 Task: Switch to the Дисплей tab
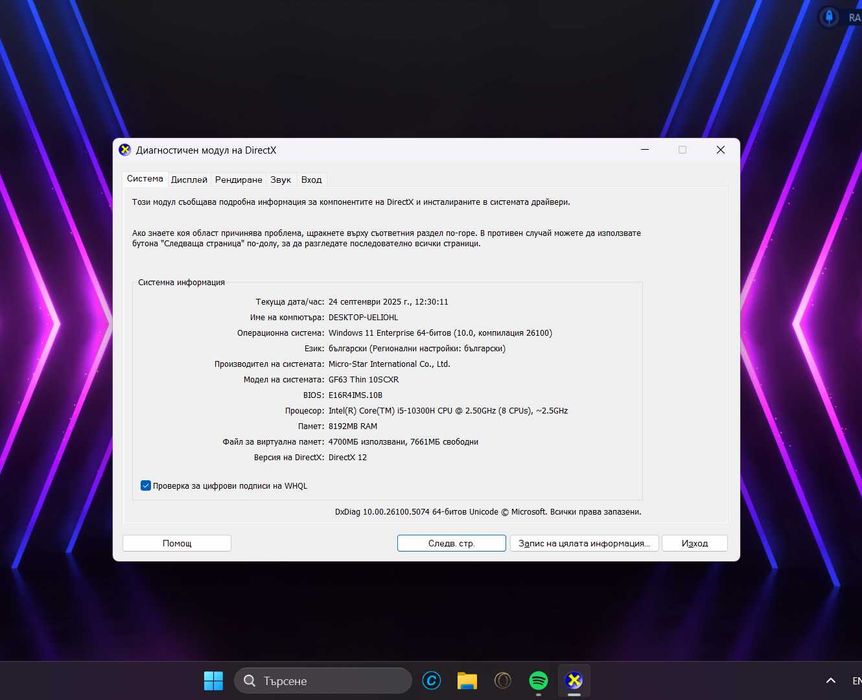[189, 180]
